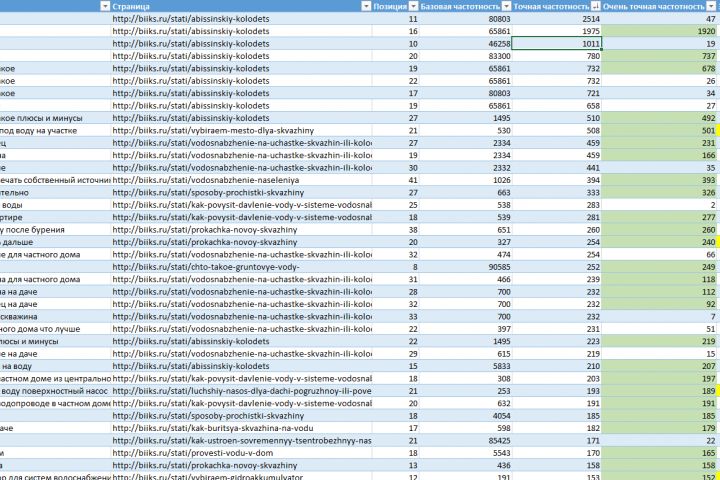
Task: Select the vybiraem-mesto-dlya-skvazhiny URL cell
Action: 242,130
